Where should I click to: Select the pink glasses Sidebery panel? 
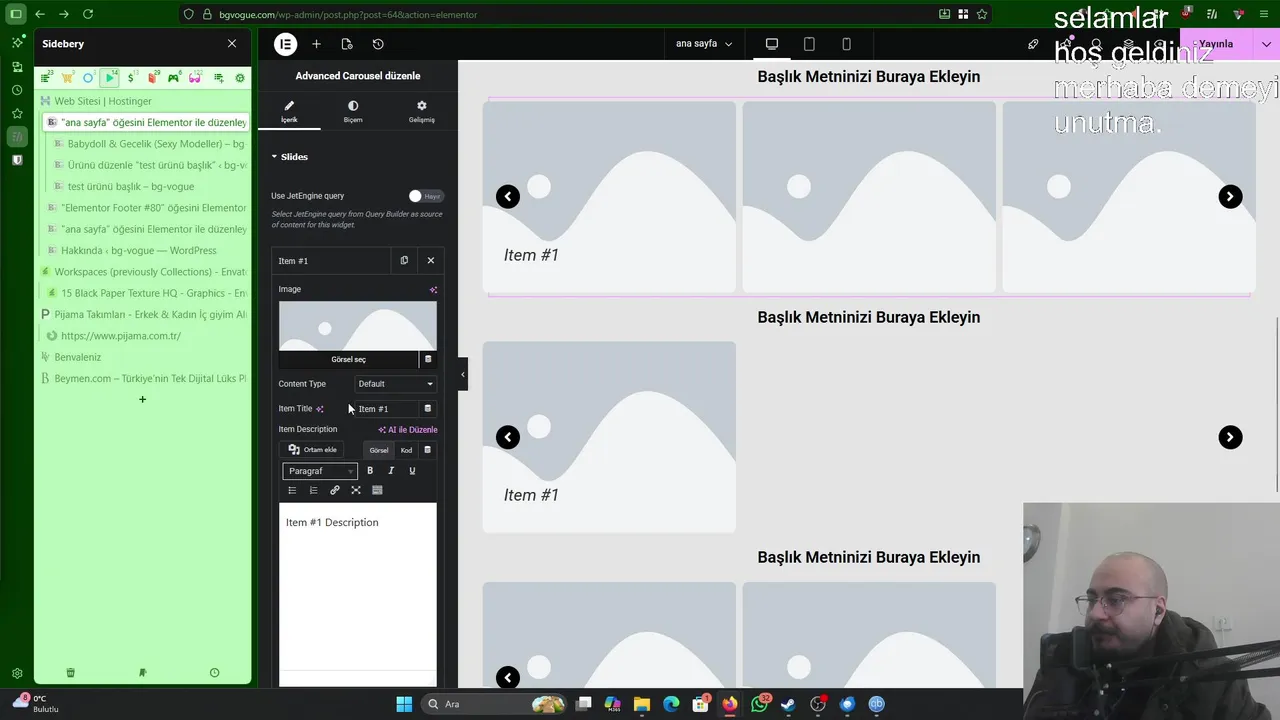pos(195,78)
